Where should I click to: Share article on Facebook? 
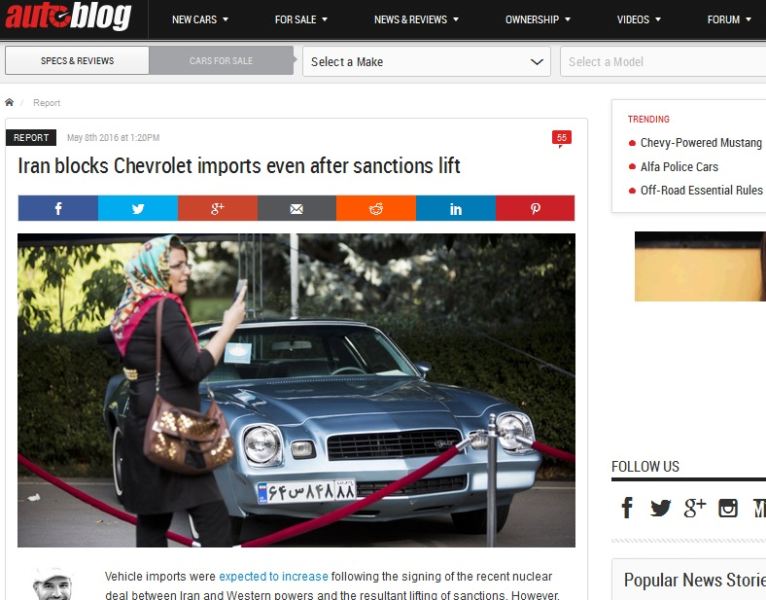pyautogui.click(x=58, y=209)
